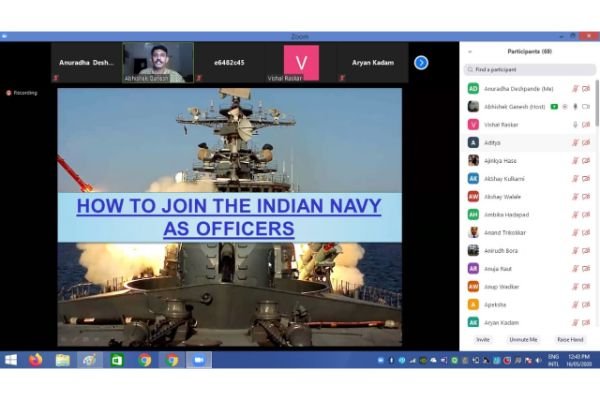
Task: Click the participants list scrollbar
Action: point(597,103)
